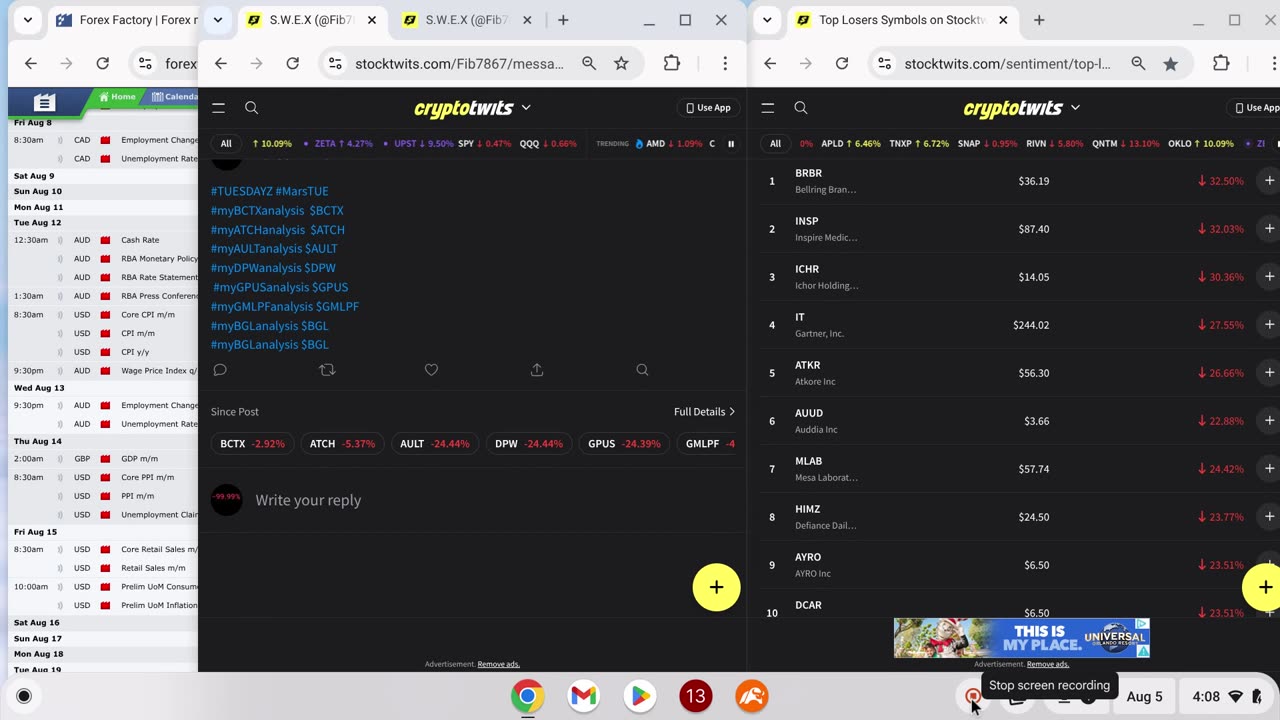
Task: Click the reshare icon under post
Action: click(x=326, y=370)
